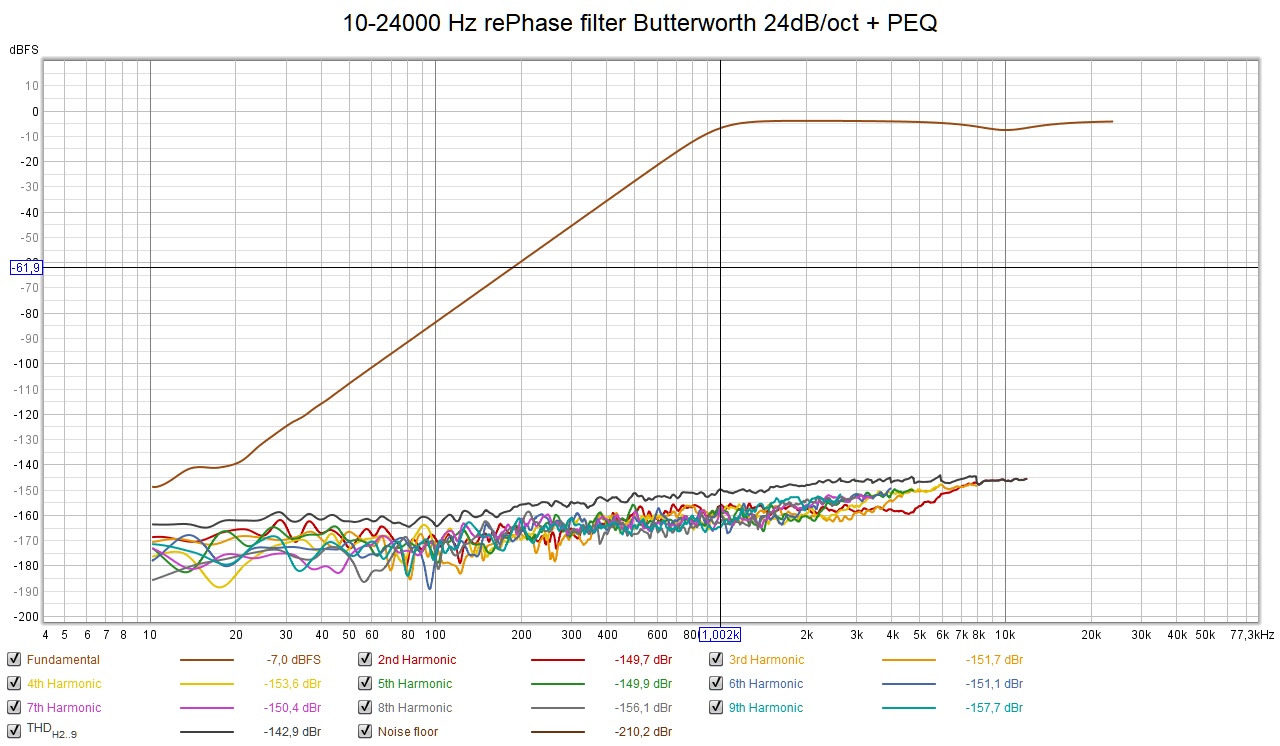Click the 8th Harmonic legend label

click(415, 708)
